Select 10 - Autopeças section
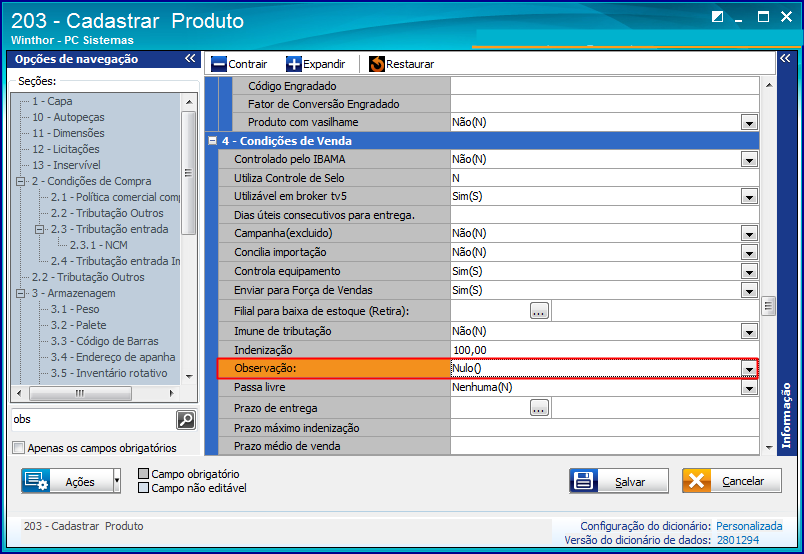 (68, 117)
